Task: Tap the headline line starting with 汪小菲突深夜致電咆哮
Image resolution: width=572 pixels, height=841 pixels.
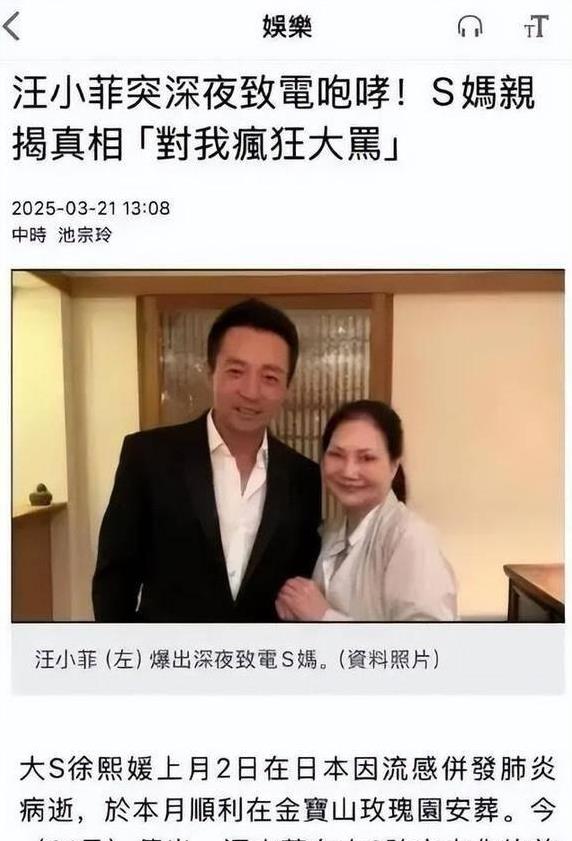Action: point(274,93)
